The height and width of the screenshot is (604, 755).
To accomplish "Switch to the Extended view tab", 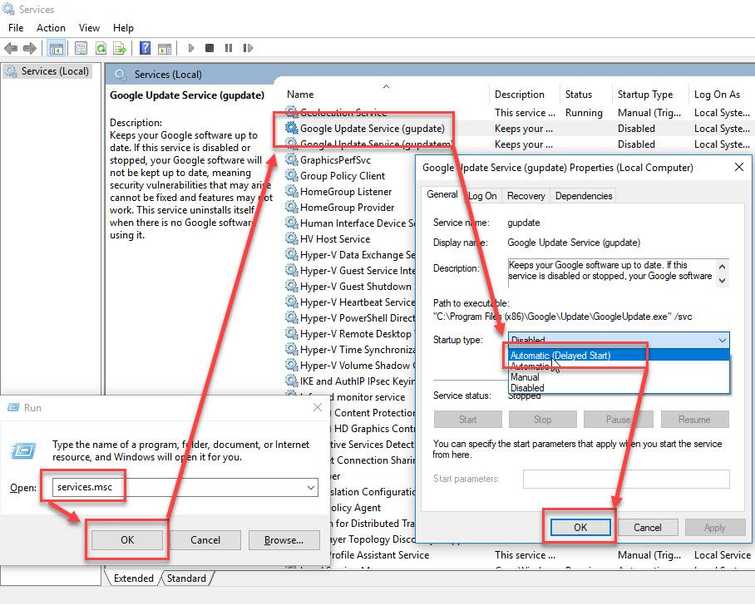I will click(x=133, y=578).
